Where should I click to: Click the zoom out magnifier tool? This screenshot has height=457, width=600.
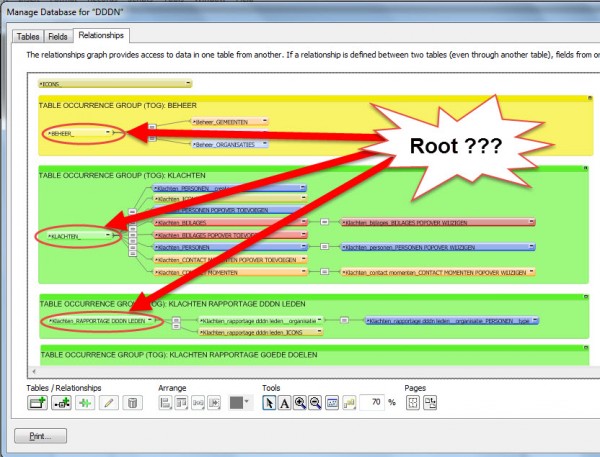click(x=317, y=402)
